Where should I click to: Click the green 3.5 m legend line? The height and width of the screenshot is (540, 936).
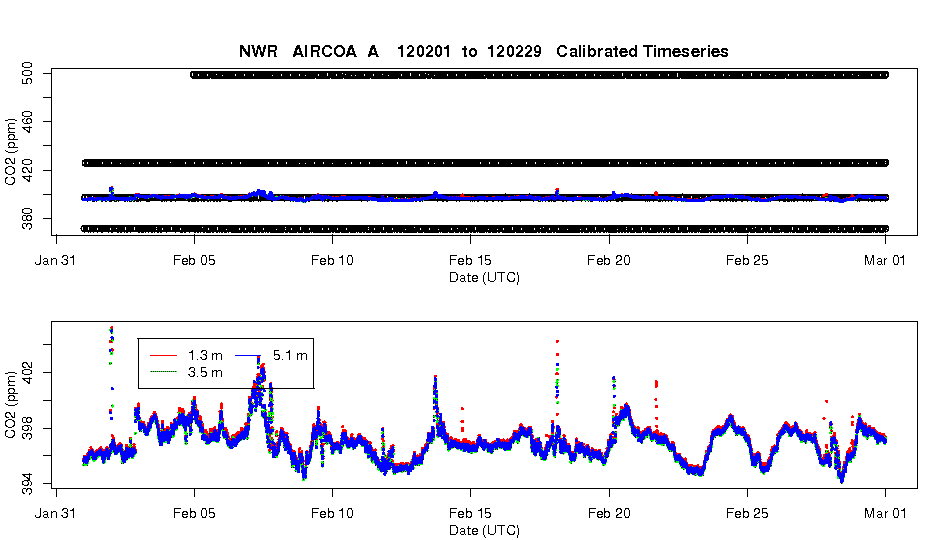click(163, 372)
